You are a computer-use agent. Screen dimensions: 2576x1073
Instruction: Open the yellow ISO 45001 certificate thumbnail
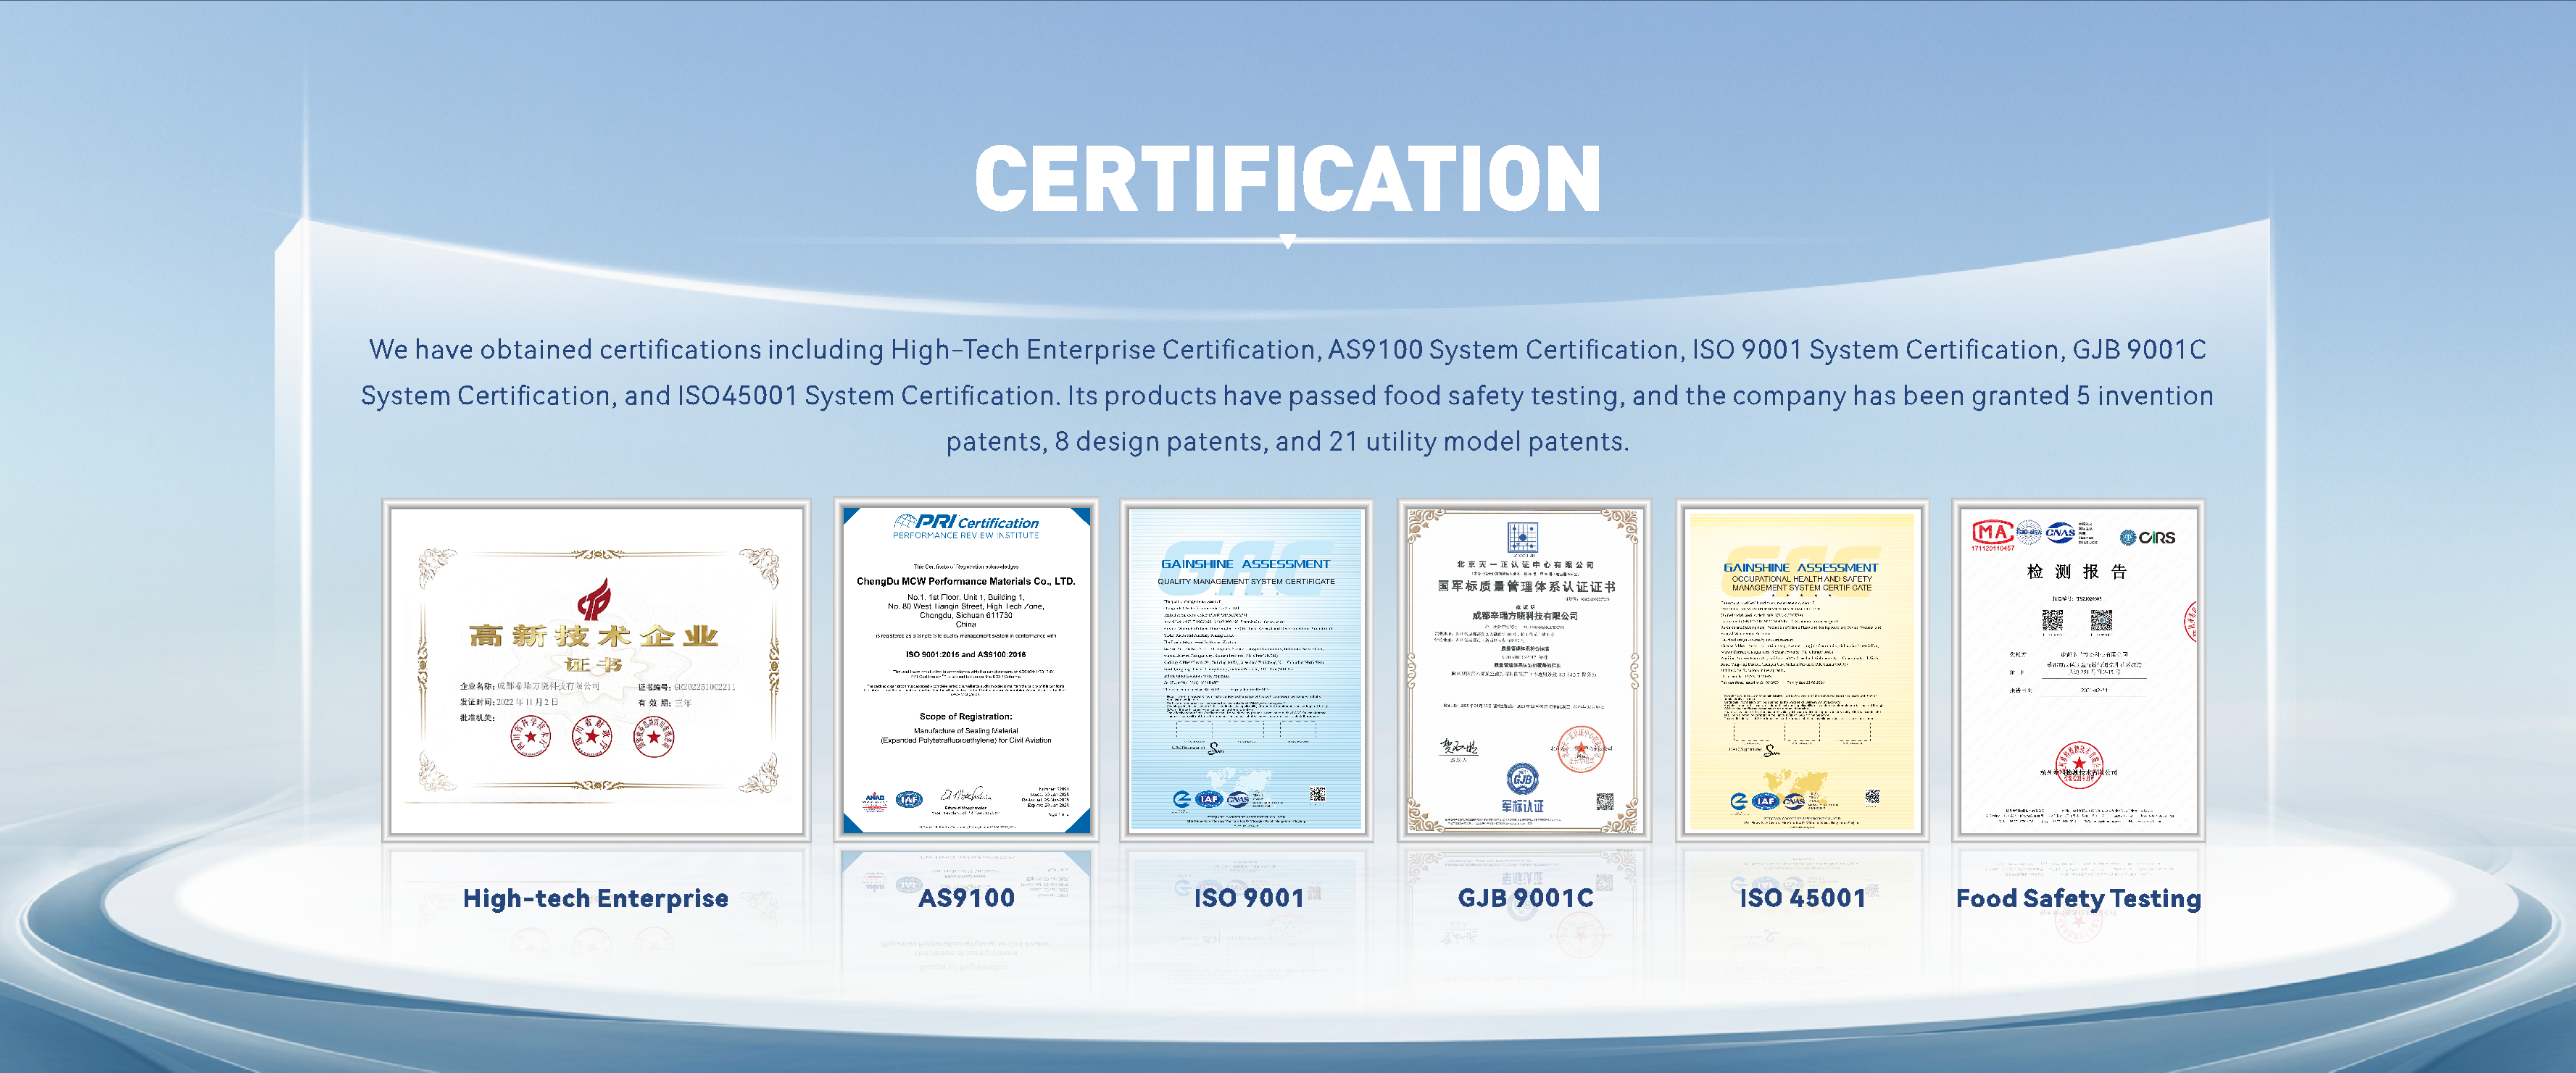(x=1802, y=669)
